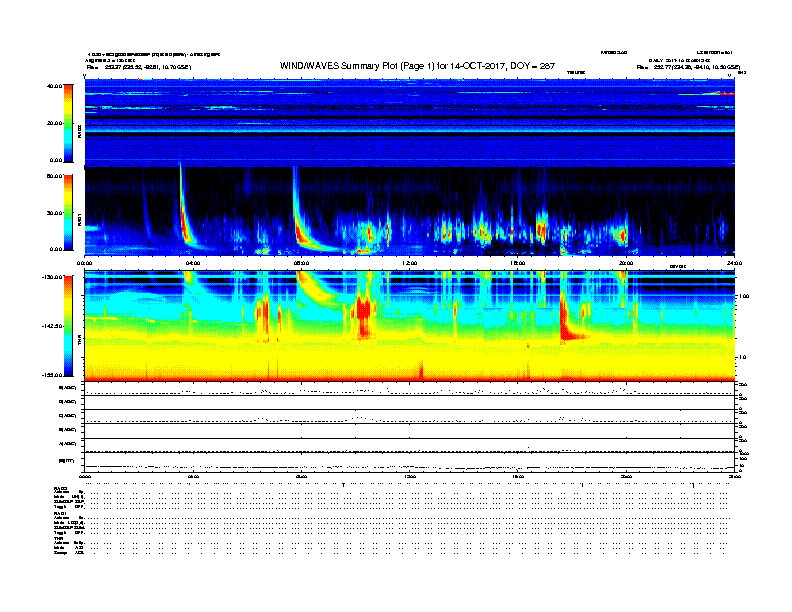Screen dimensions: 792x612
Task: Click the 40.00 label on RAD2 color scale
Action: tap(55, 86)
